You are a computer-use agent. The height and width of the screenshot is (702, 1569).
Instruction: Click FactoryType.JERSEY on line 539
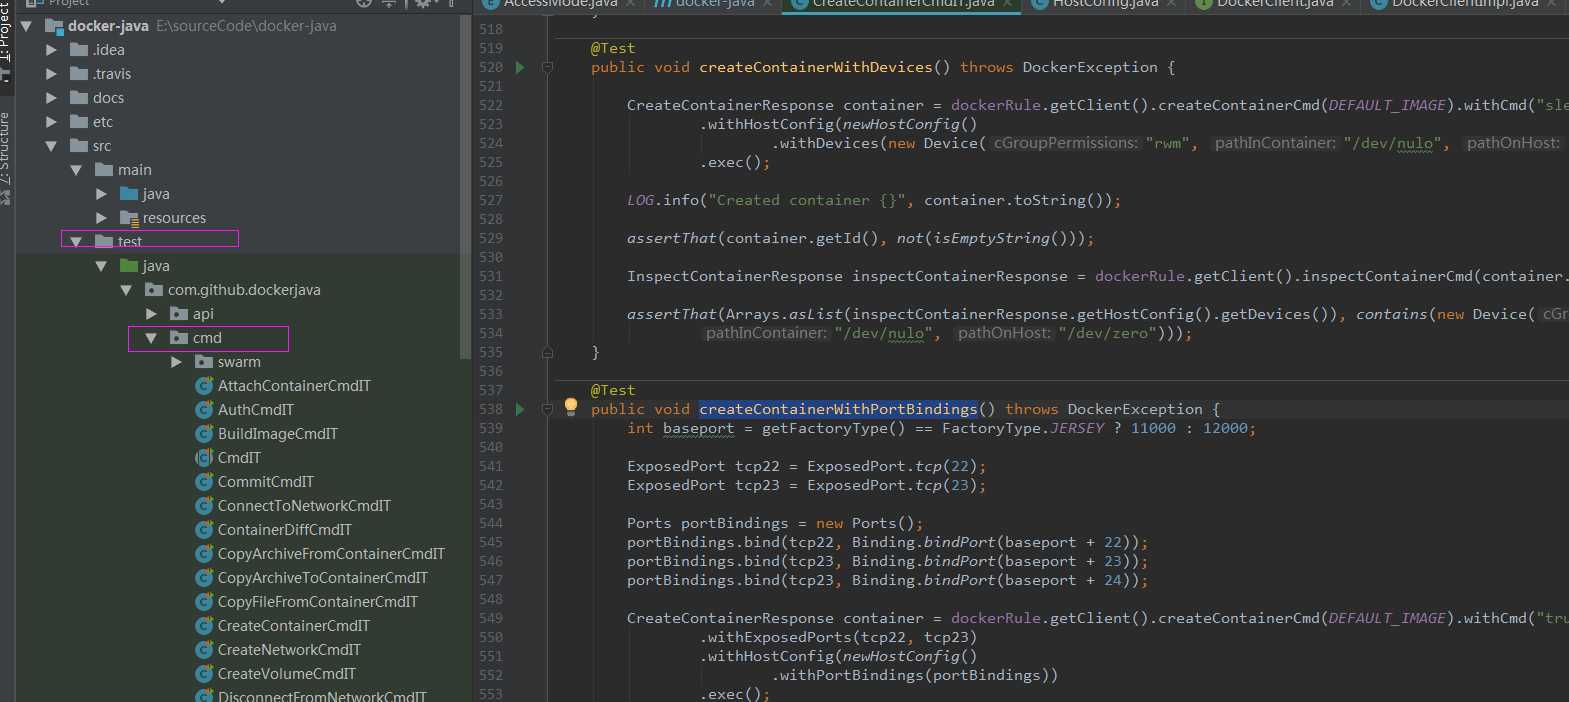(x=1023, y=428)
